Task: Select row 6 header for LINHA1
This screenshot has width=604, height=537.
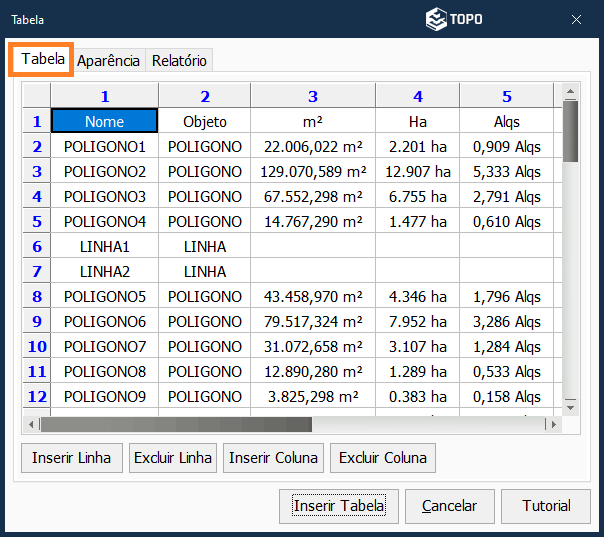Action: point(37,246)
